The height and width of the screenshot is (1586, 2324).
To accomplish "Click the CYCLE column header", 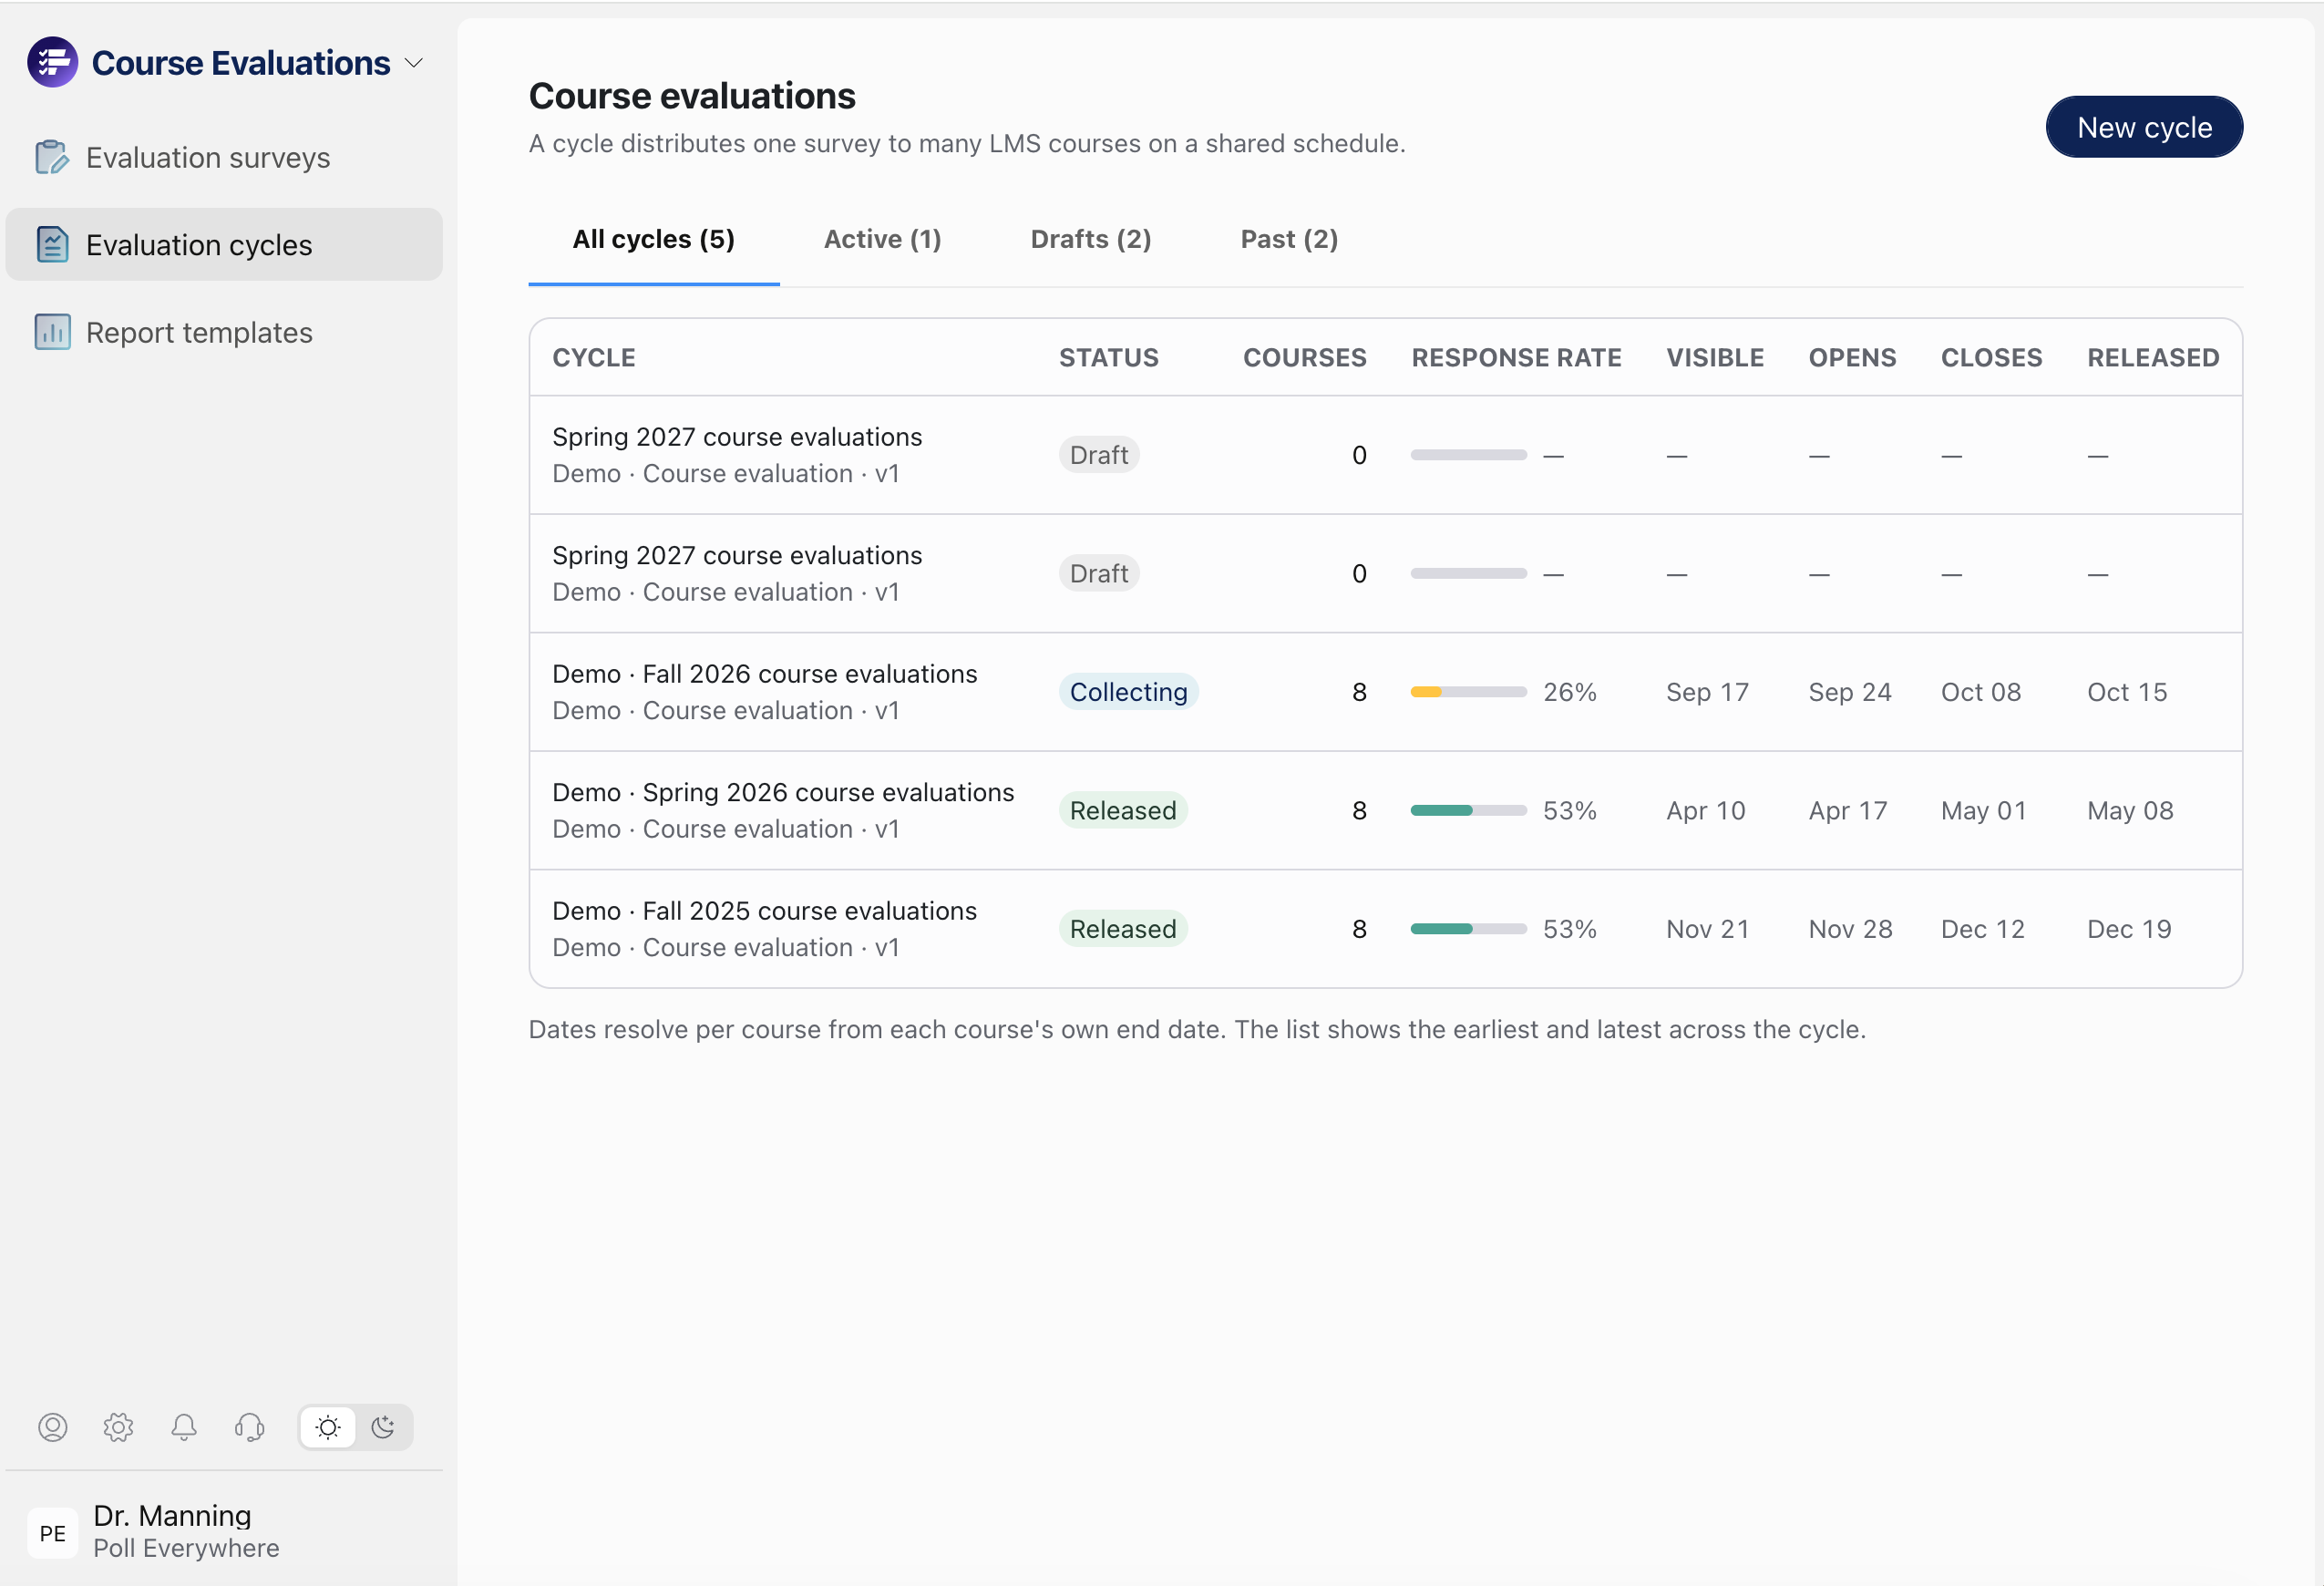I will 594,358.
